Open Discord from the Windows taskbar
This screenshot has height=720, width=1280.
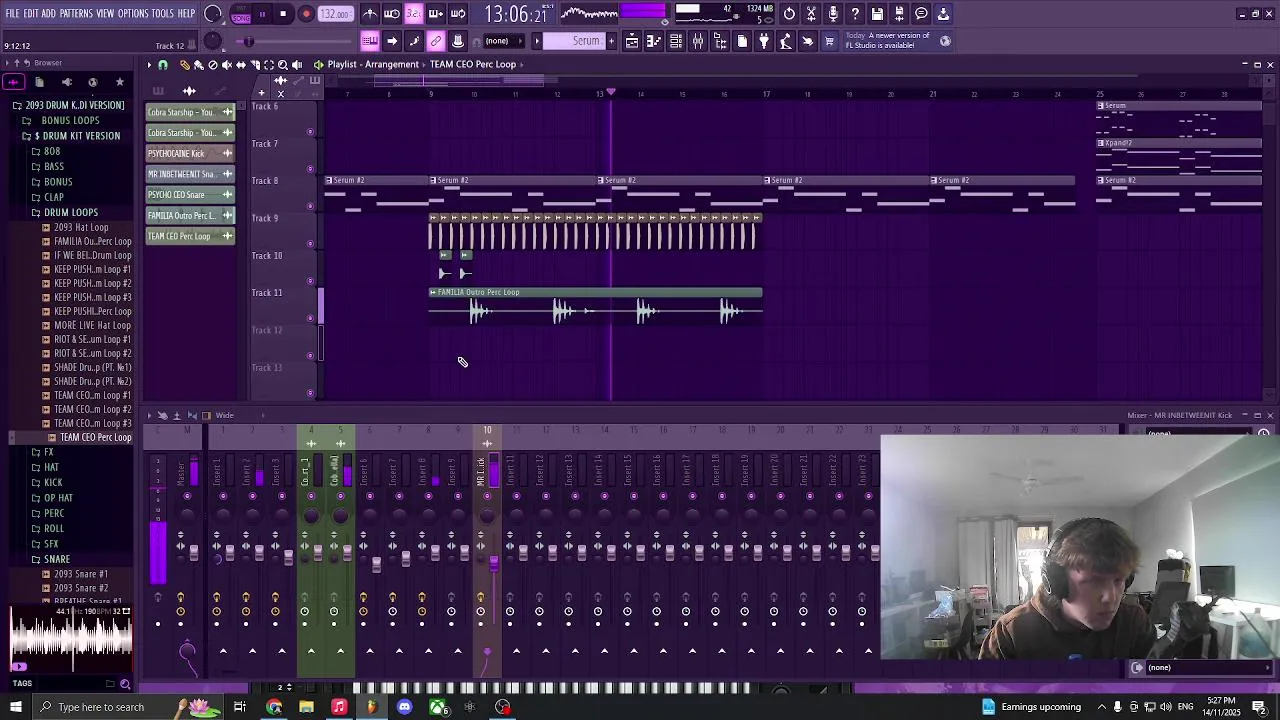click(x=404, y=707)
